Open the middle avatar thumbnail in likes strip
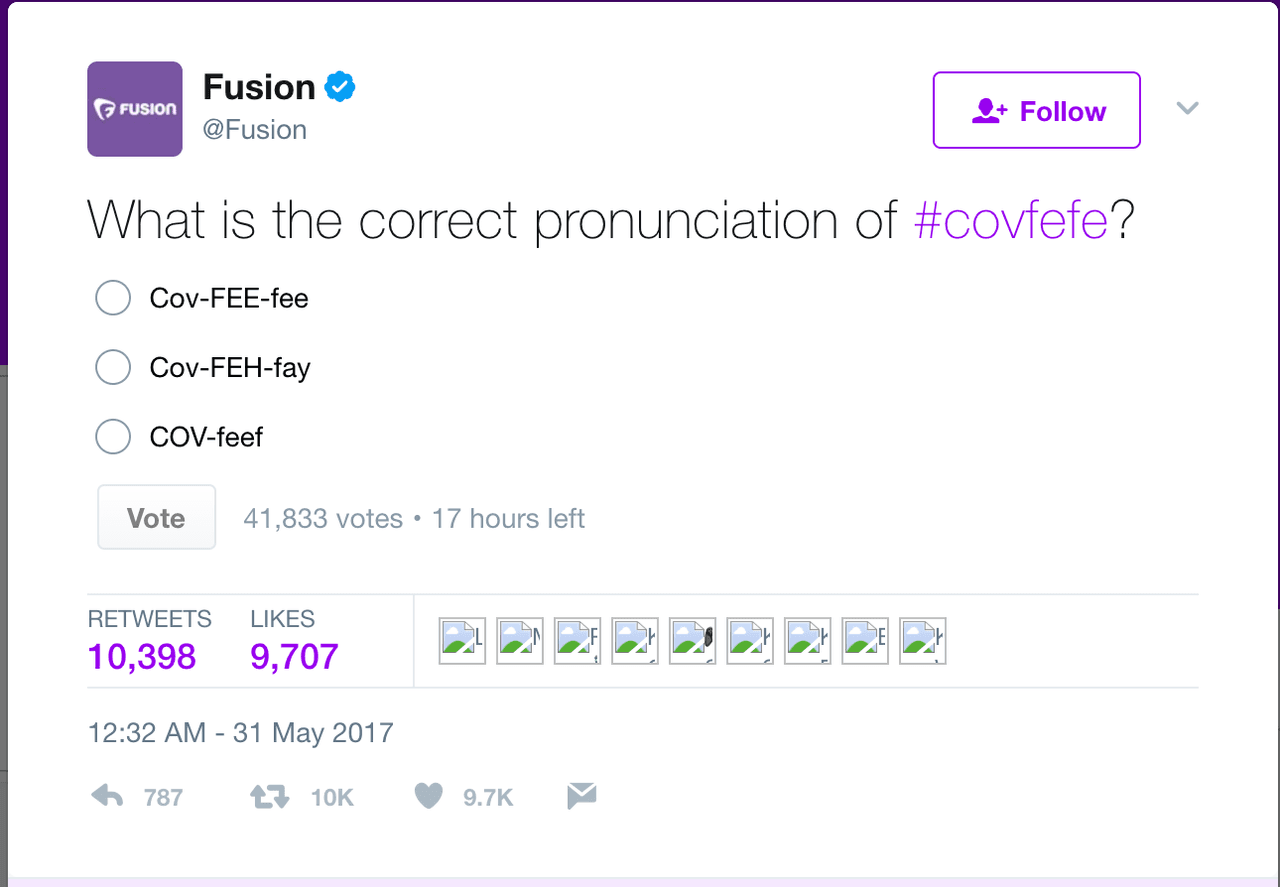Viewport: 1280px width, 887px height. point(692,640)
